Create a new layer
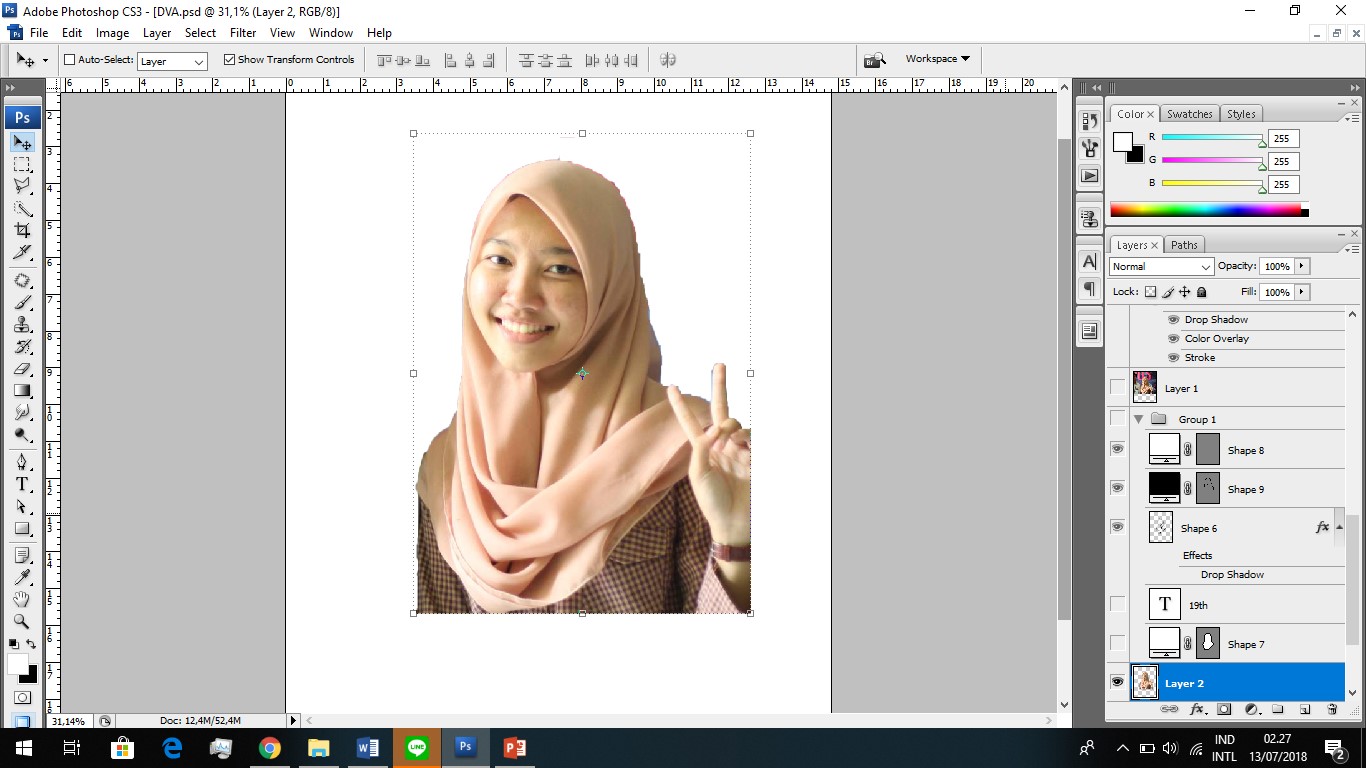1366x768 pixels. (1305, 709)
